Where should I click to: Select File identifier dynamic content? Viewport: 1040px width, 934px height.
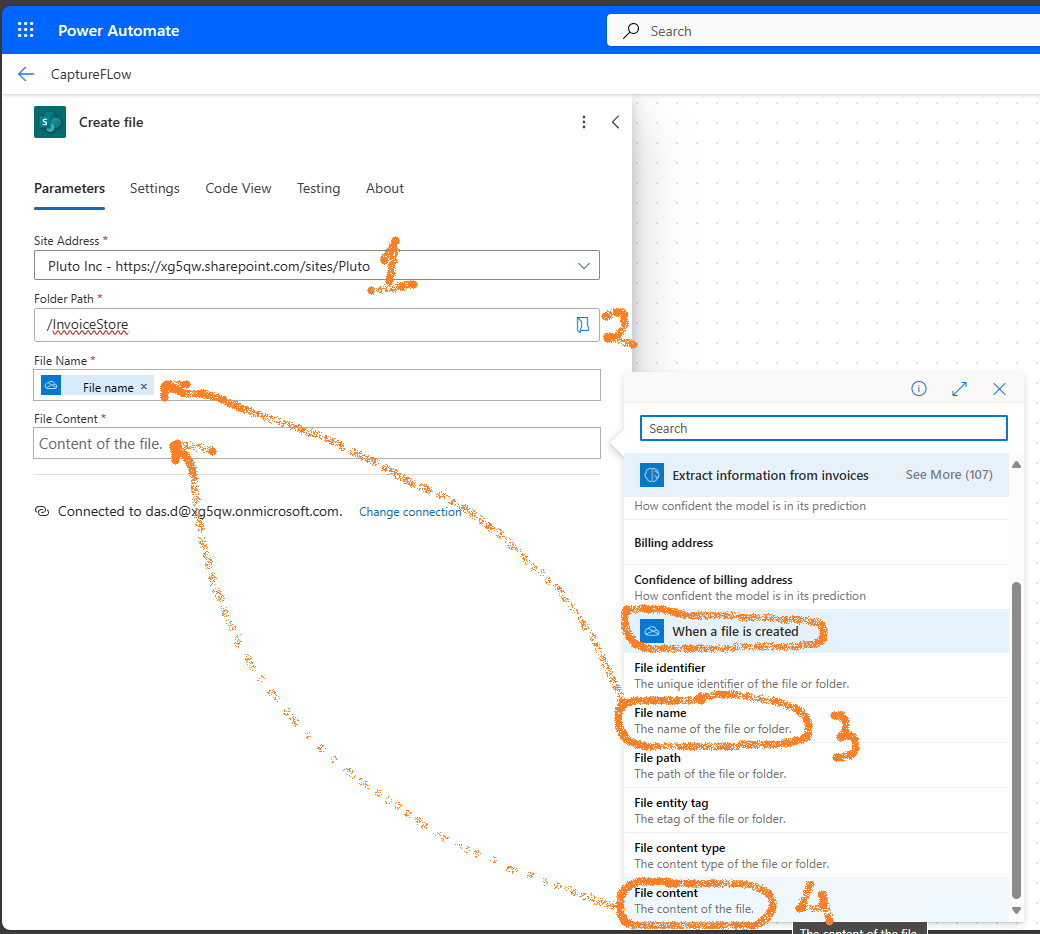816,675
